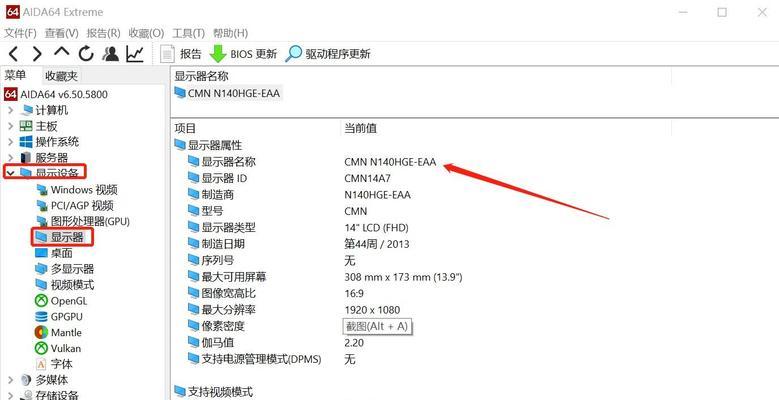779x400 pixels.
Task: Click the GPGPU database icon
Action: pos(41,317)
